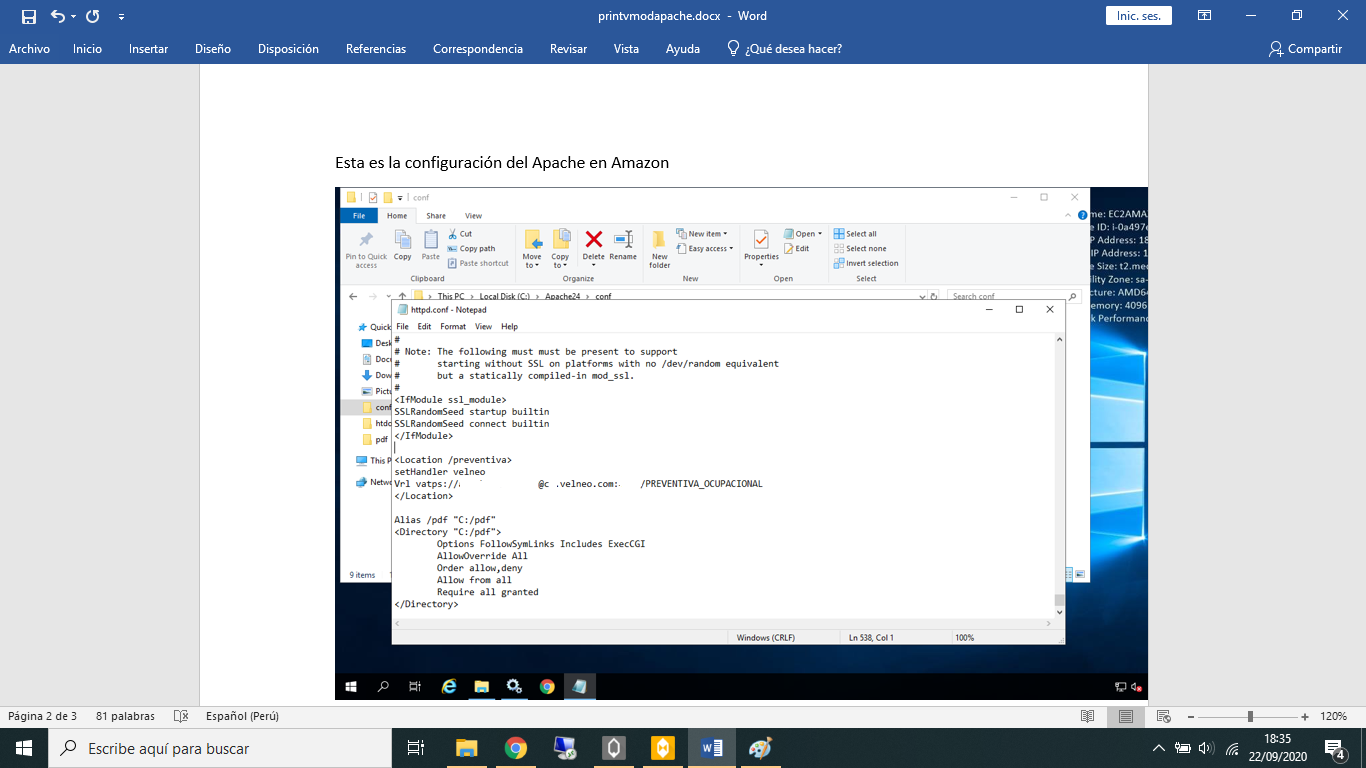
Task: Click the Inic. ses. sign-in button
Action: click(x=1138, y=16)
